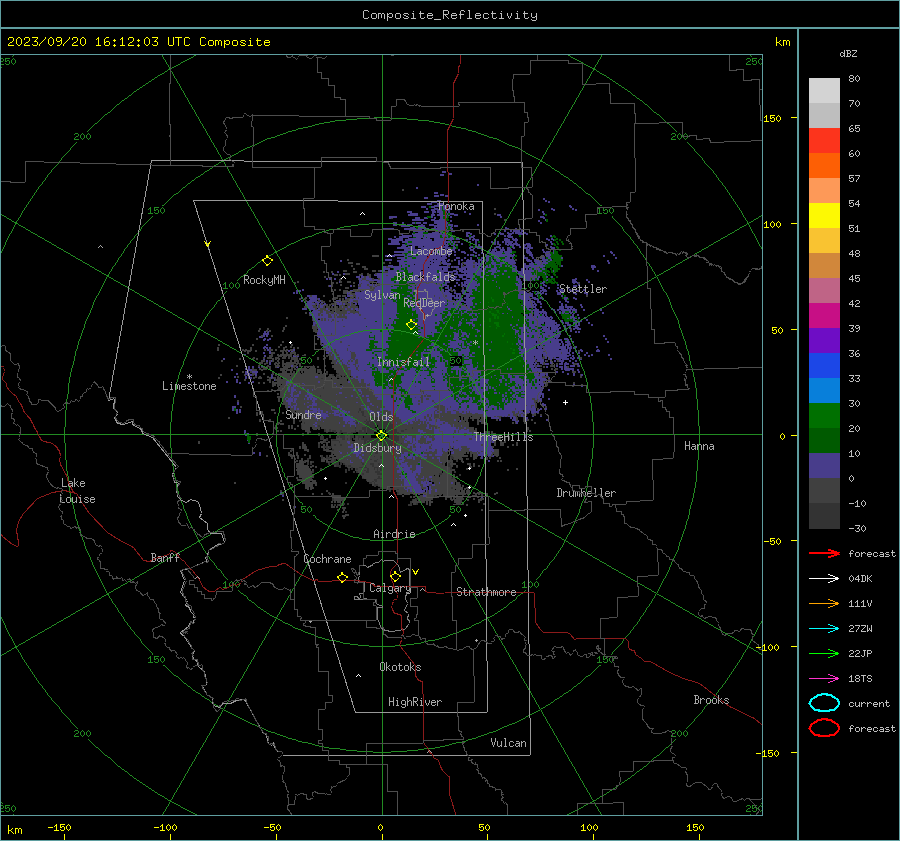
Task: Pick the purple 39 dBZ swatch
Action: pos(824,341)
